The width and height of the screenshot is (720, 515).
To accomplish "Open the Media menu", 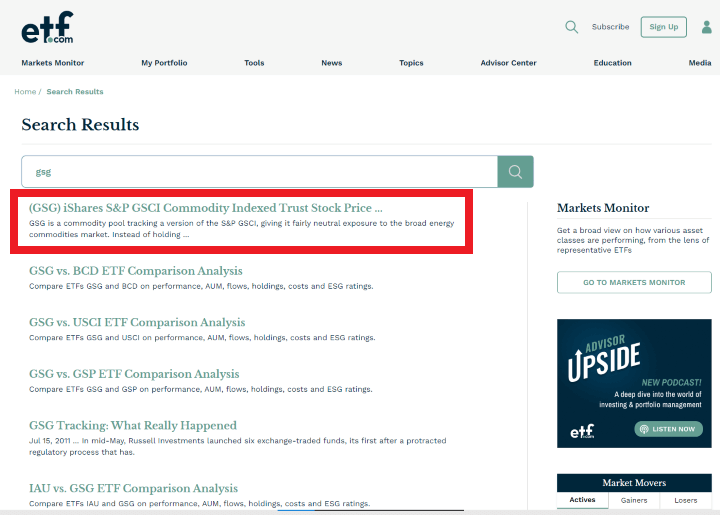I will click(700, 63).
